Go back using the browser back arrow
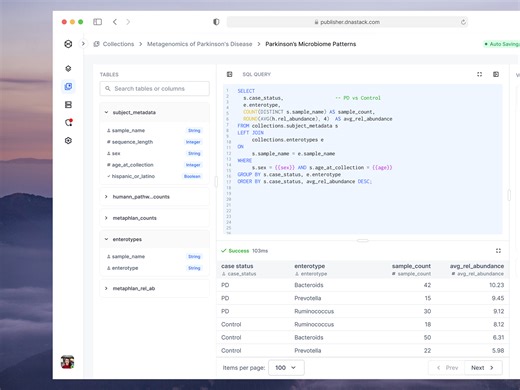The height and width of the screenshot is (390, 520). point(115,22)
